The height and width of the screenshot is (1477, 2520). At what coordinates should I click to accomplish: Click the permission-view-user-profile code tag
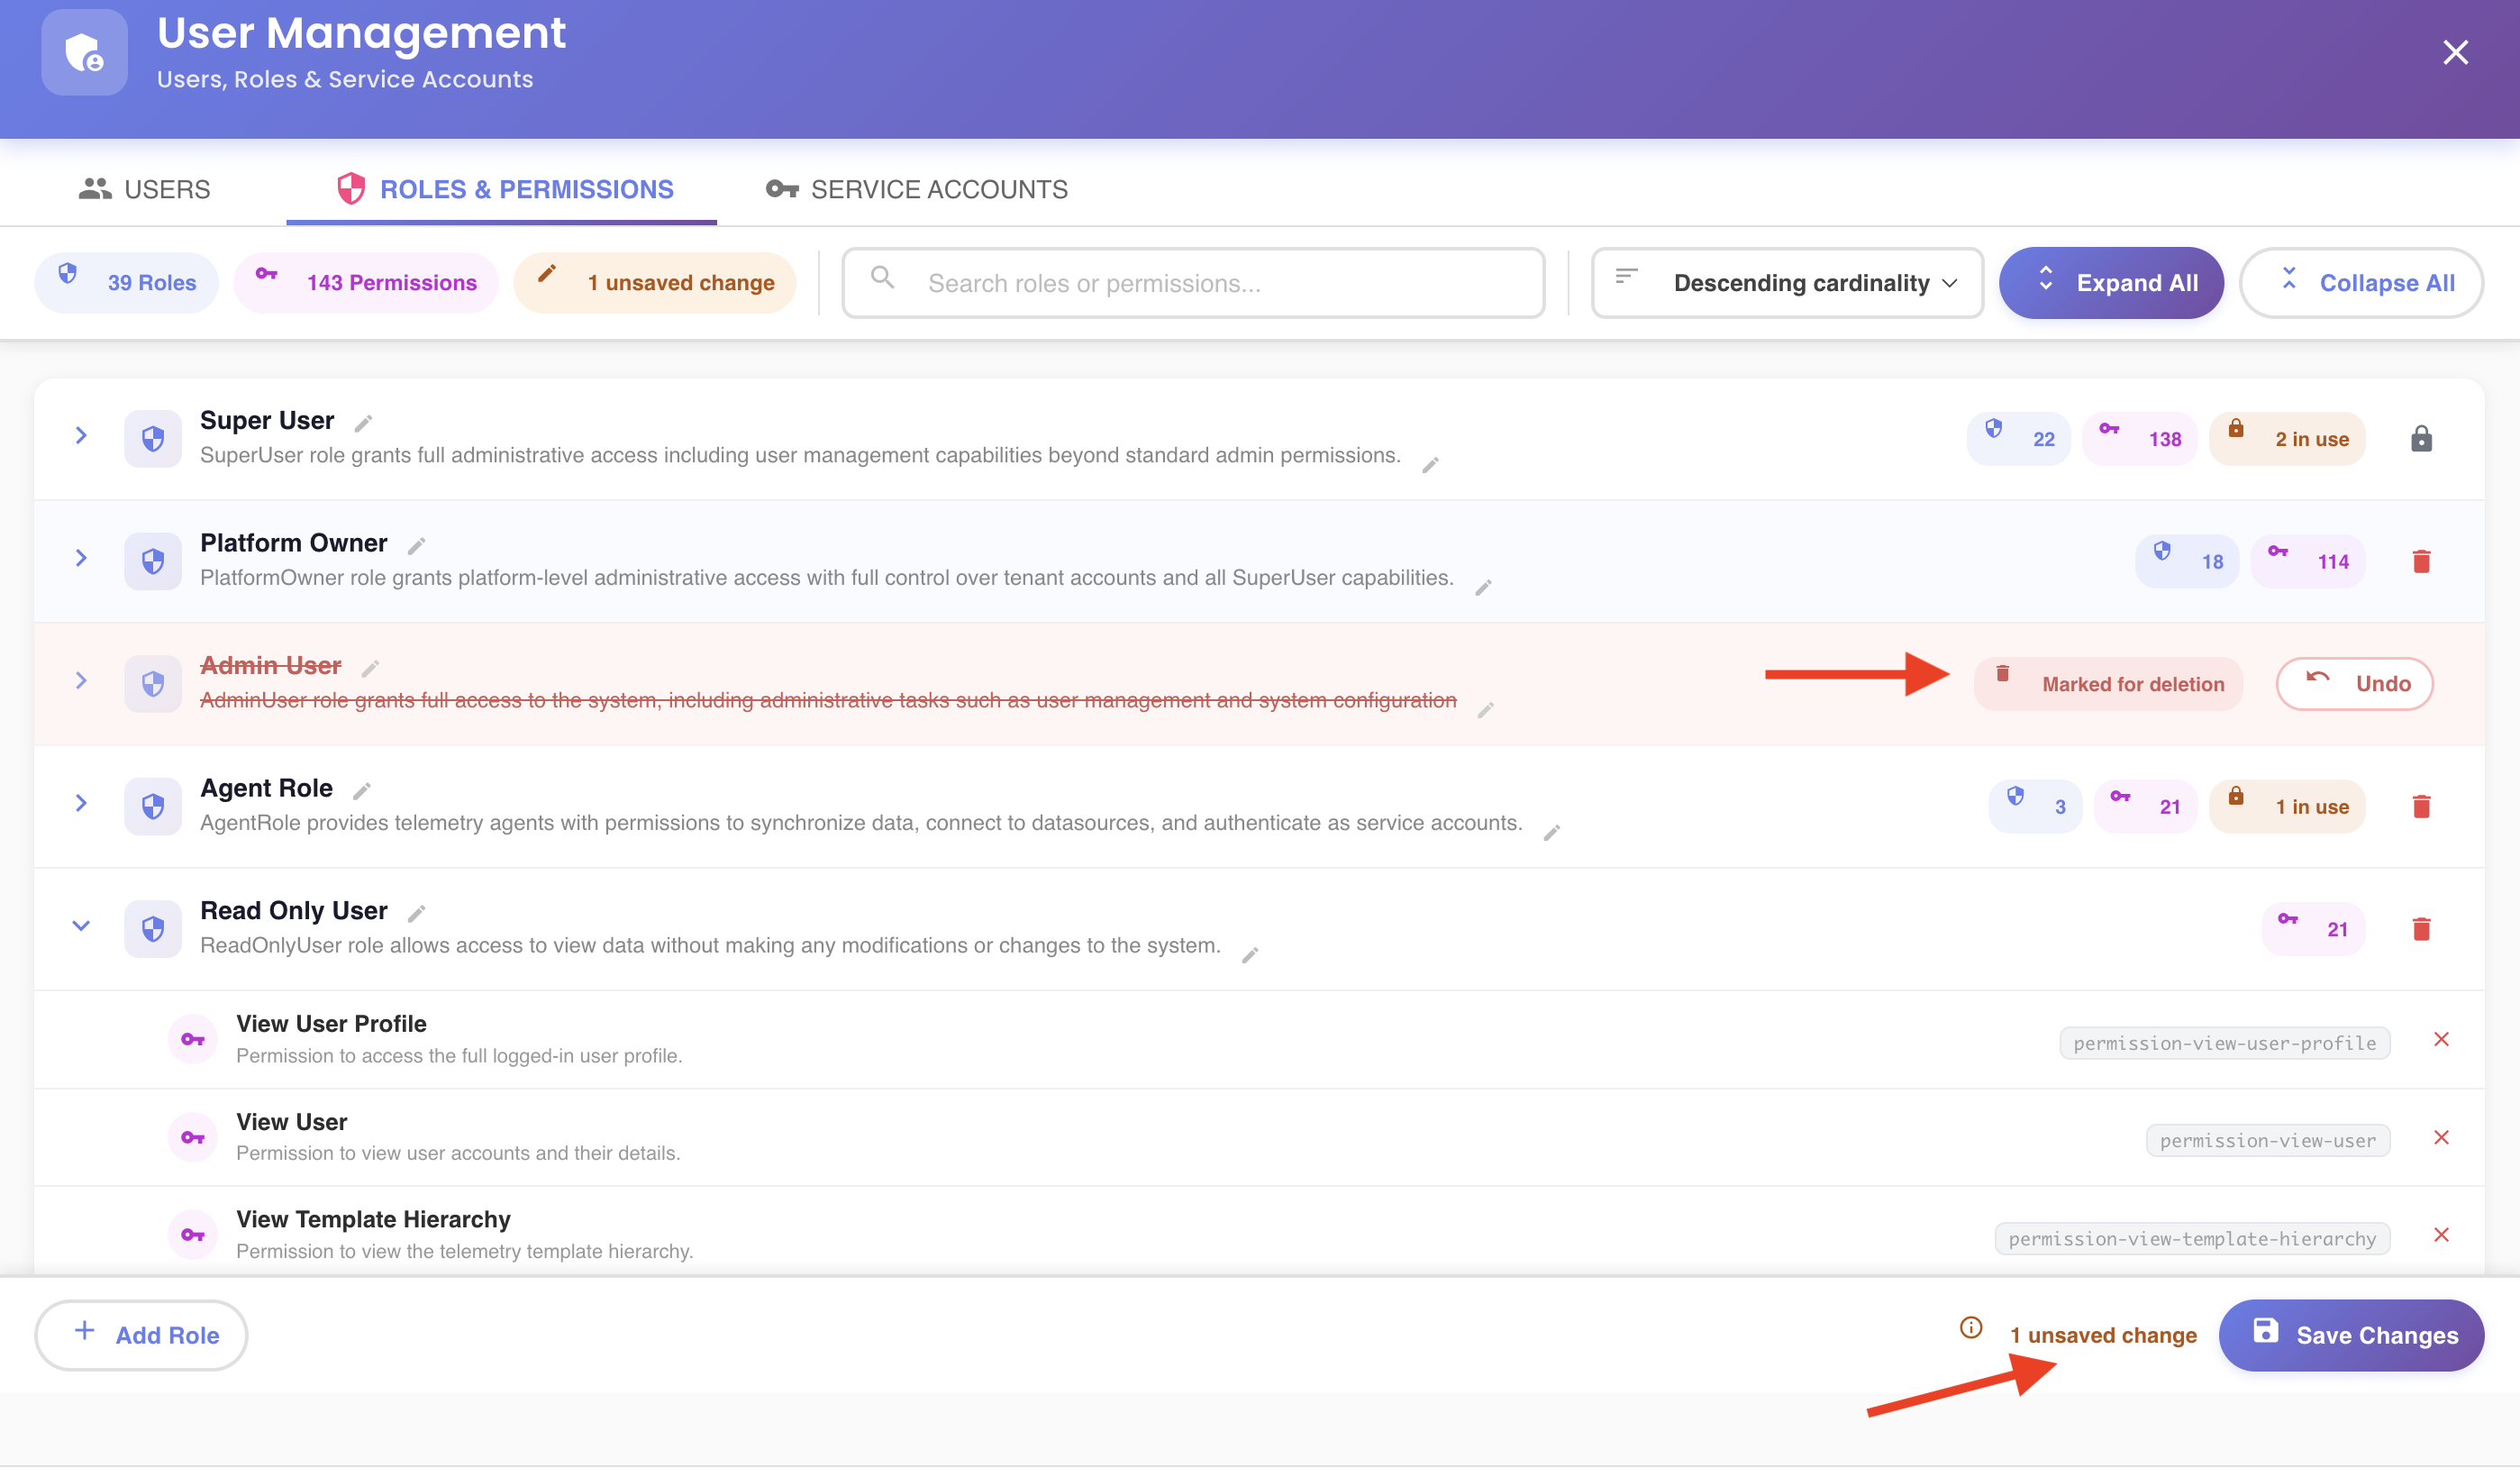[x=2225, y=1043]
